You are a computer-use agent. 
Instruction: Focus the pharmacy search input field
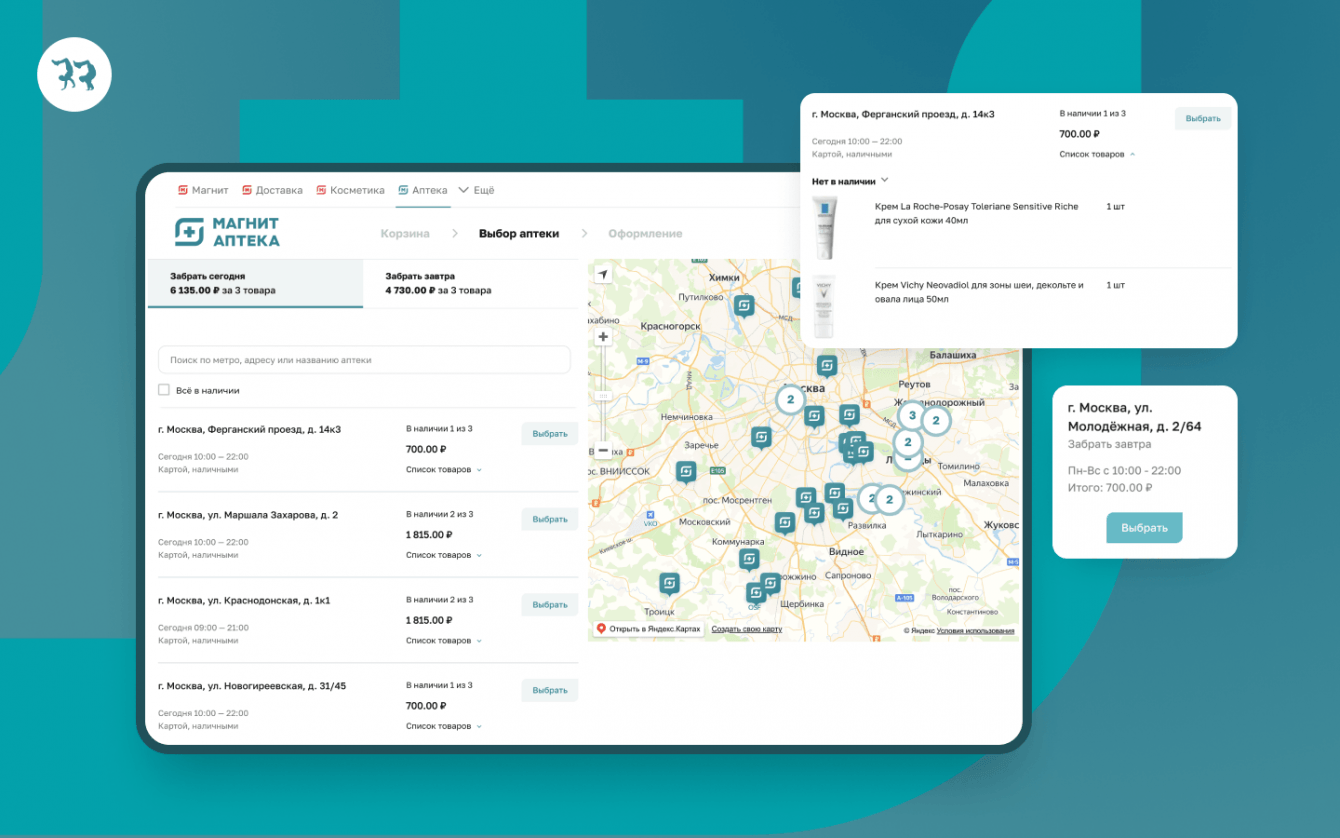pos(364,360)
